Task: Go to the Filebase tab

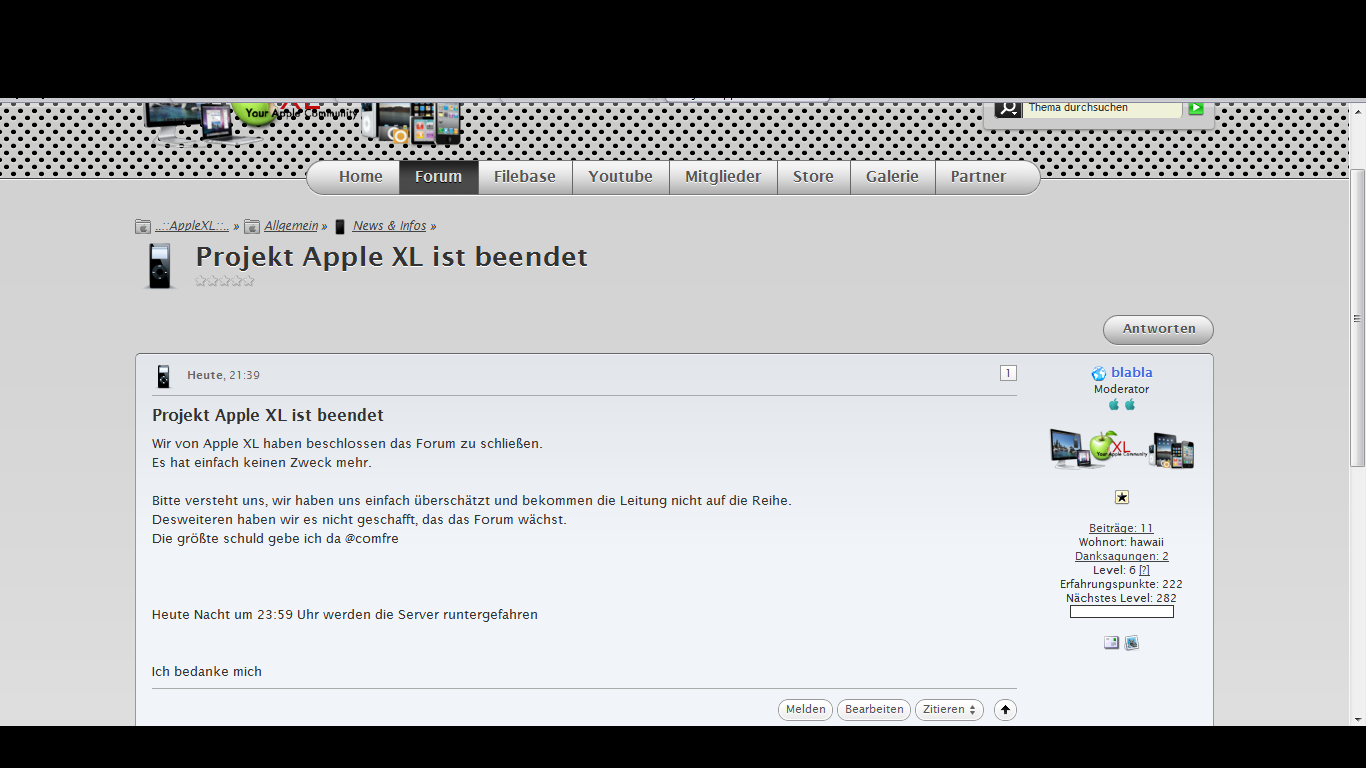Action: pos(525,177)
